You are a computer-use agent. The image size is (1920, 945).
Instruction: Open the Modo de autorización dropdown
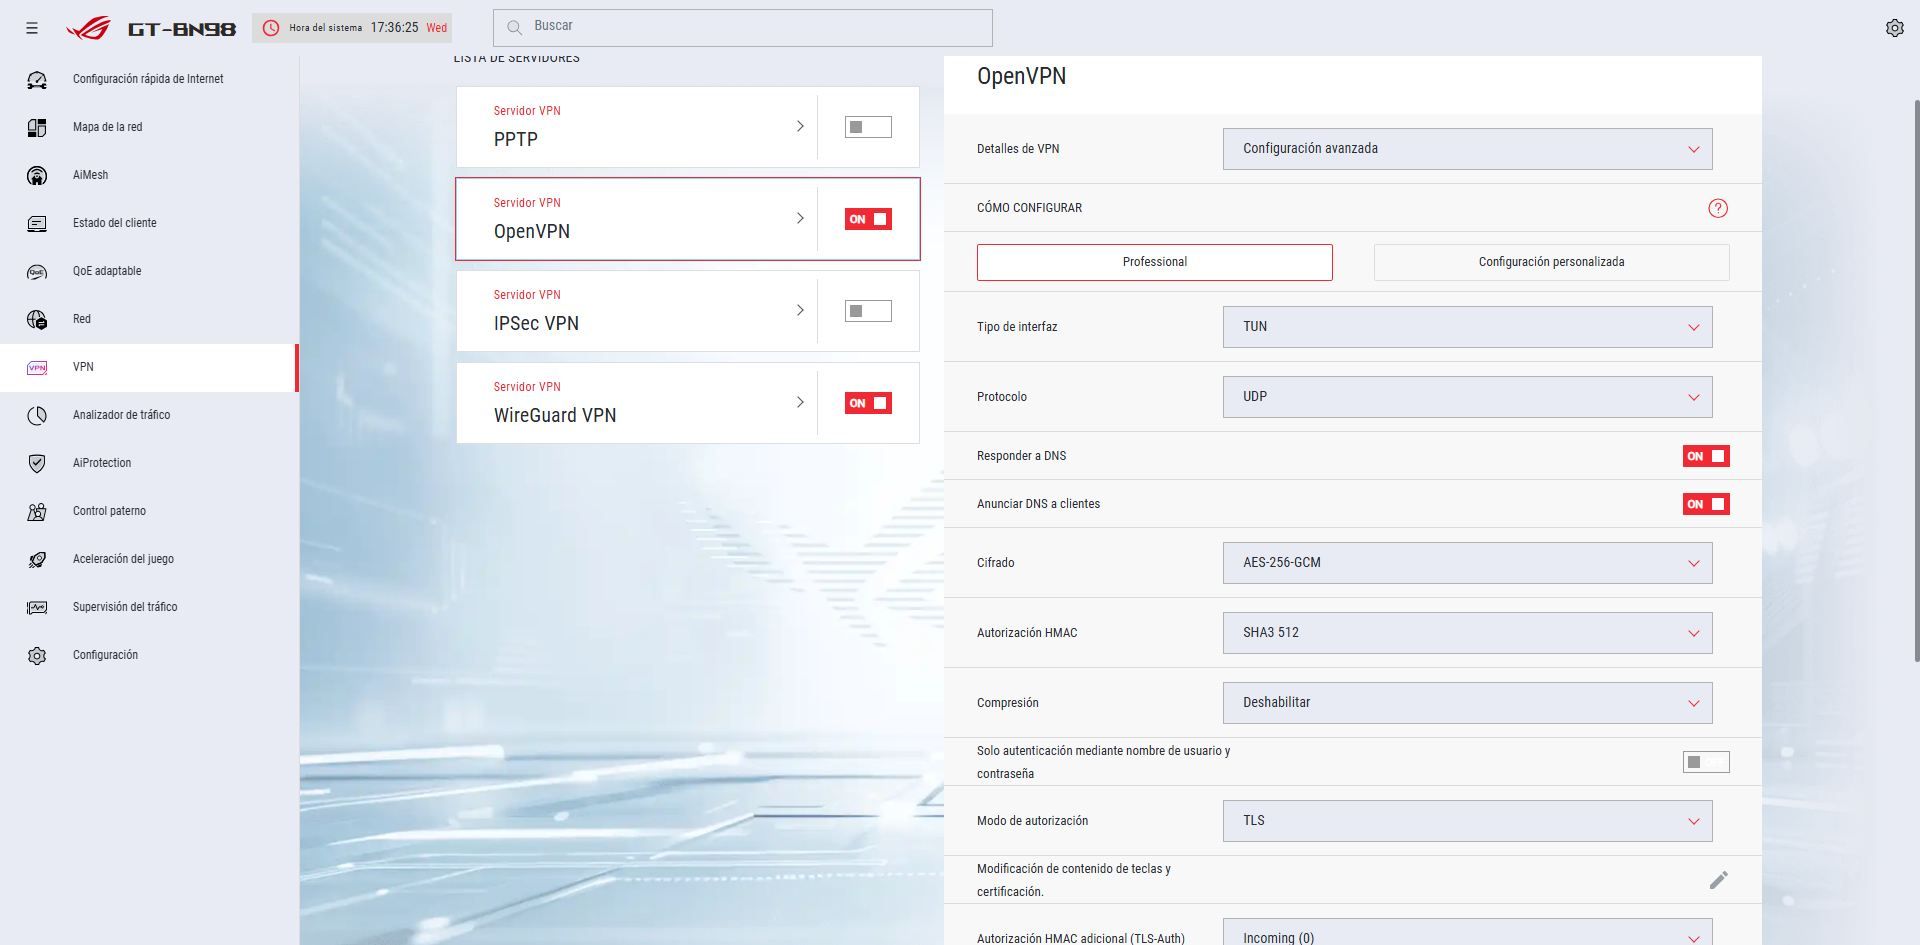(x=1467, y=821)
